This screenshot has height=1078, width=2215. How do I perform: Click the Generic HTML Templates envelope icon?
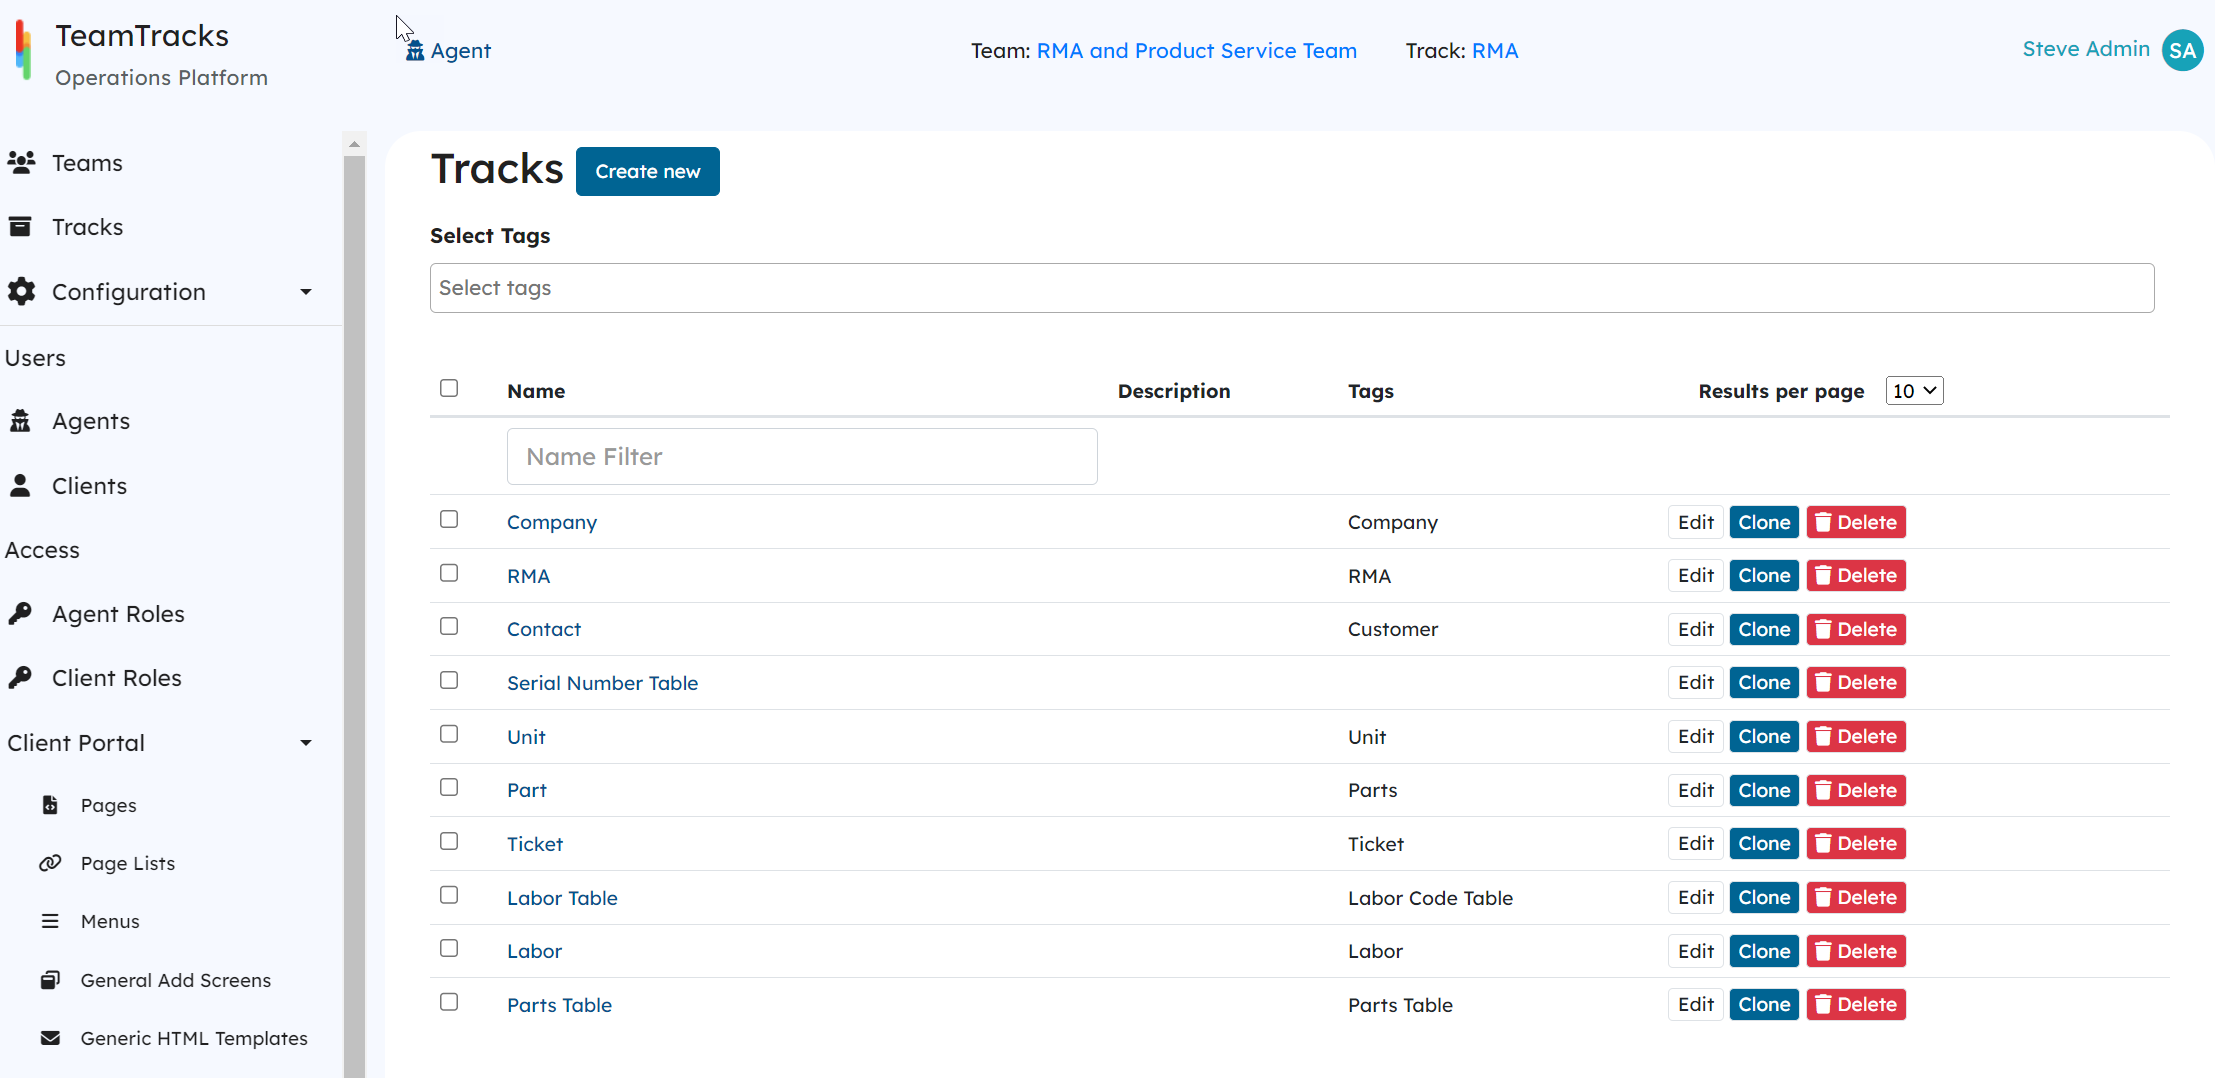50,1038
